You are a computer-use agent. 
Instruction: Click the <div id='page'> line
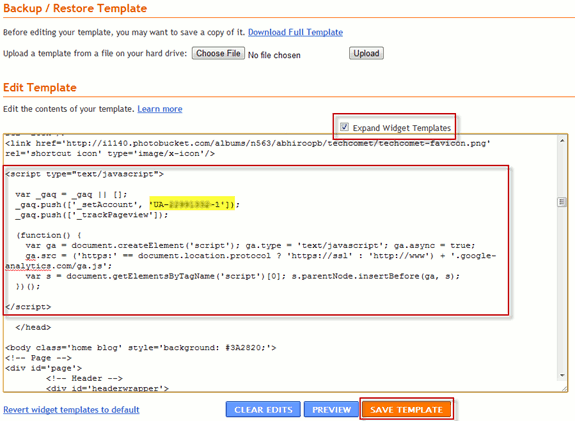tap(43, 368)
